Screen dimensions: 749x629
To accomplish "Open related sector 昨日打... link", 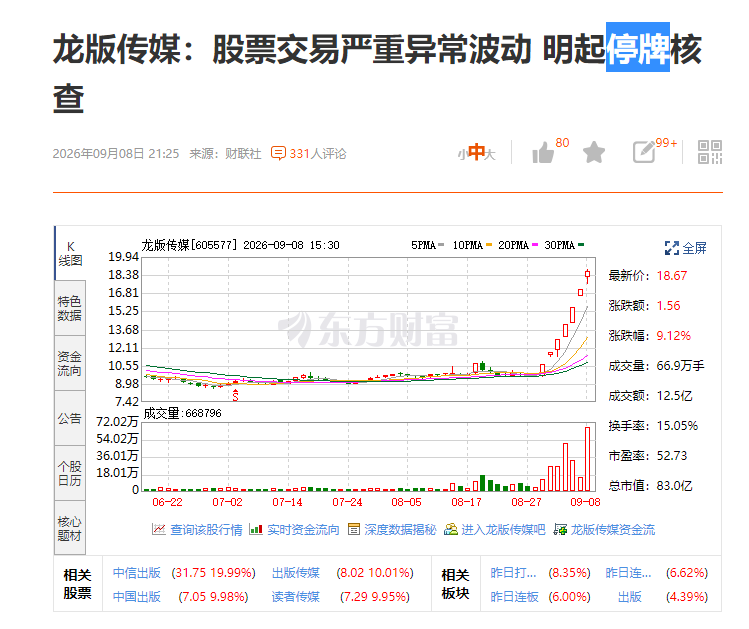I will click(514, 573).
